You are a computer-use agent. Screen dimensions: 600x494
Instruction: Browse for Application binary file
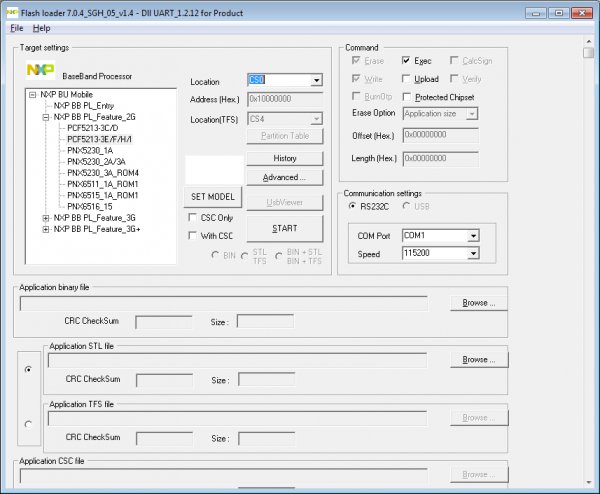479,303
